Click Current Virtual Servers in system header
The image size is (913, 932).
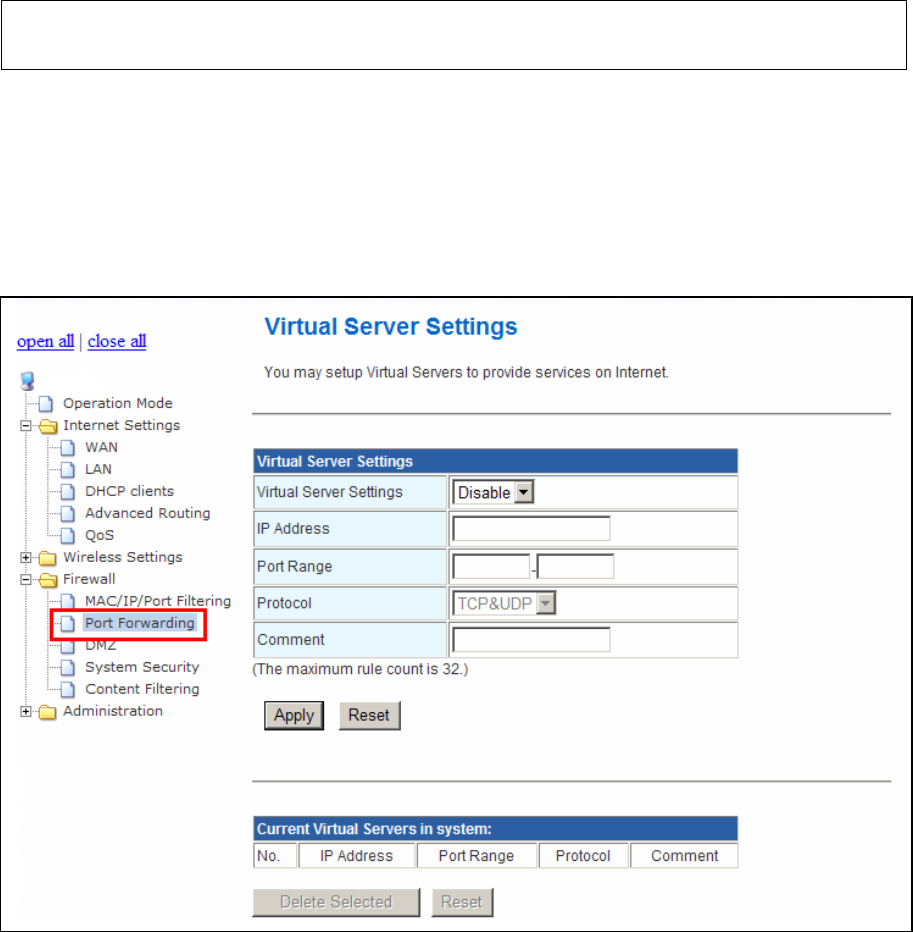(x=495, y=829)
